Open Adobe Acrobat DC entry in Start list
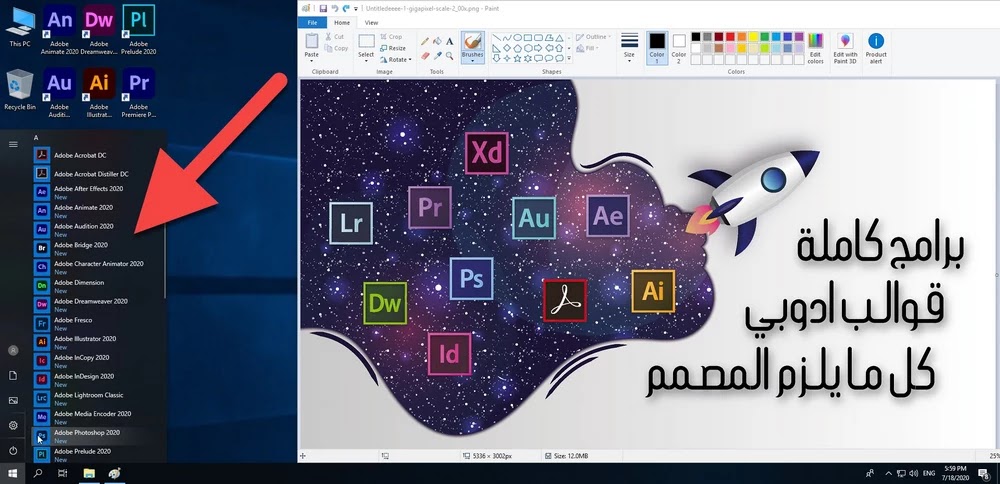The image size is (1000, 484). point(99,155)
